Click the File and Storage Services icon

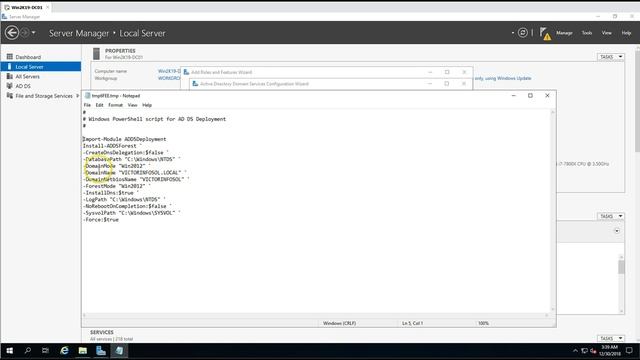click(9, 96)
